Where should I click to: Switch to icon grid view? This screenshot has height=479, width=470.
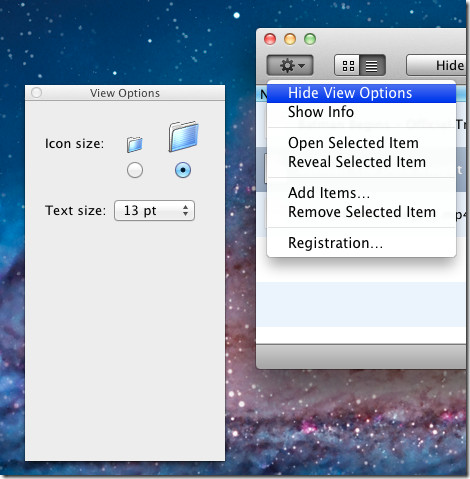click(347, 65)
